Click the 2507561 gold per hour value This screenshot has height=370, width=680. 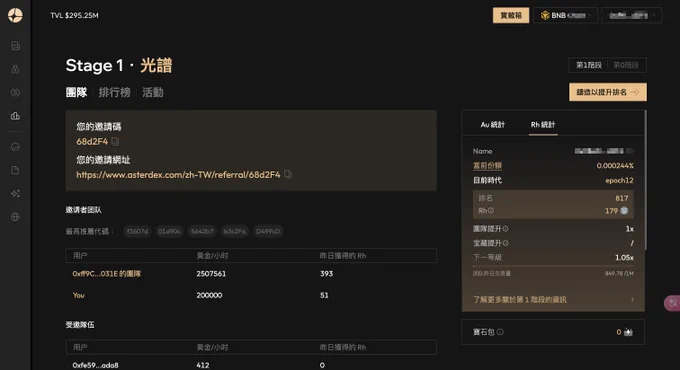pos(211,274)
